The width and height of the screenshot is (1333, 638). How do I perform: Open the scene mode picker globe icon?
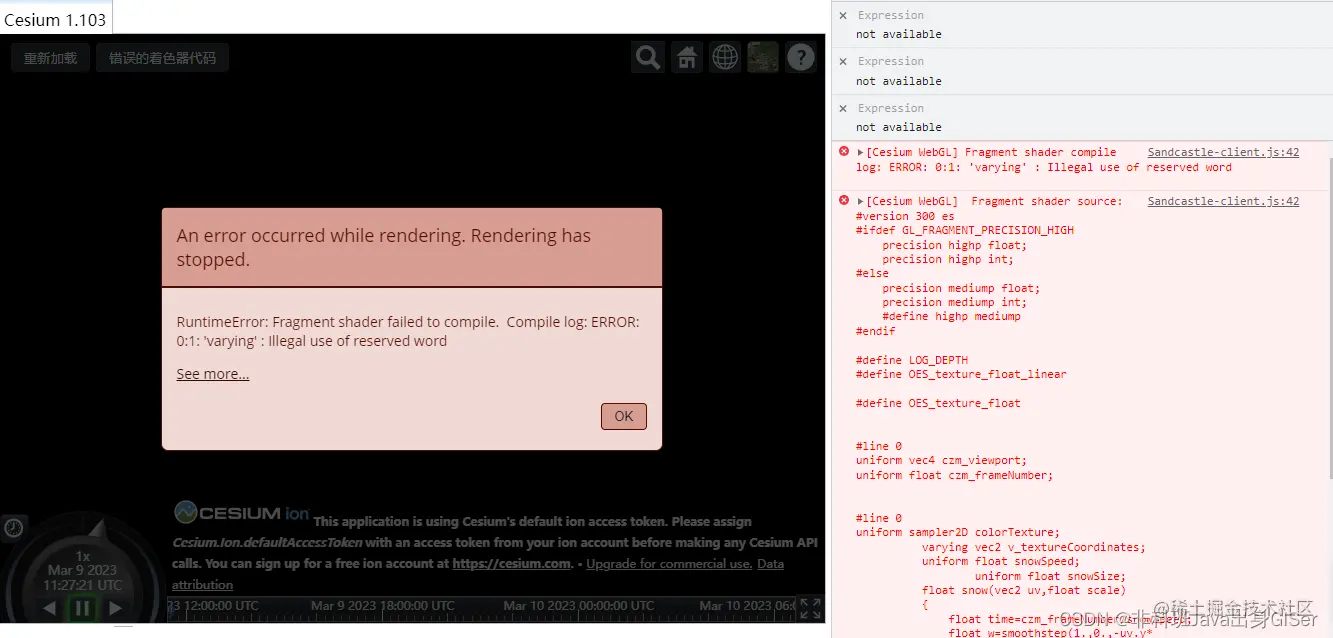(x=724, y=57)
